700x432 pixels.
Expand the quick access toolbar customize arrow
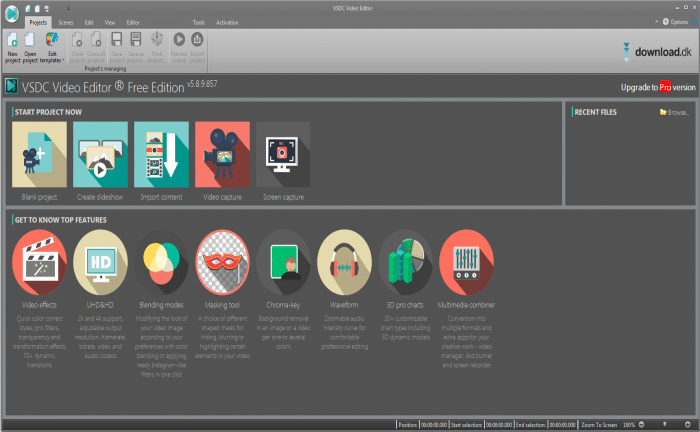[68, 8]
